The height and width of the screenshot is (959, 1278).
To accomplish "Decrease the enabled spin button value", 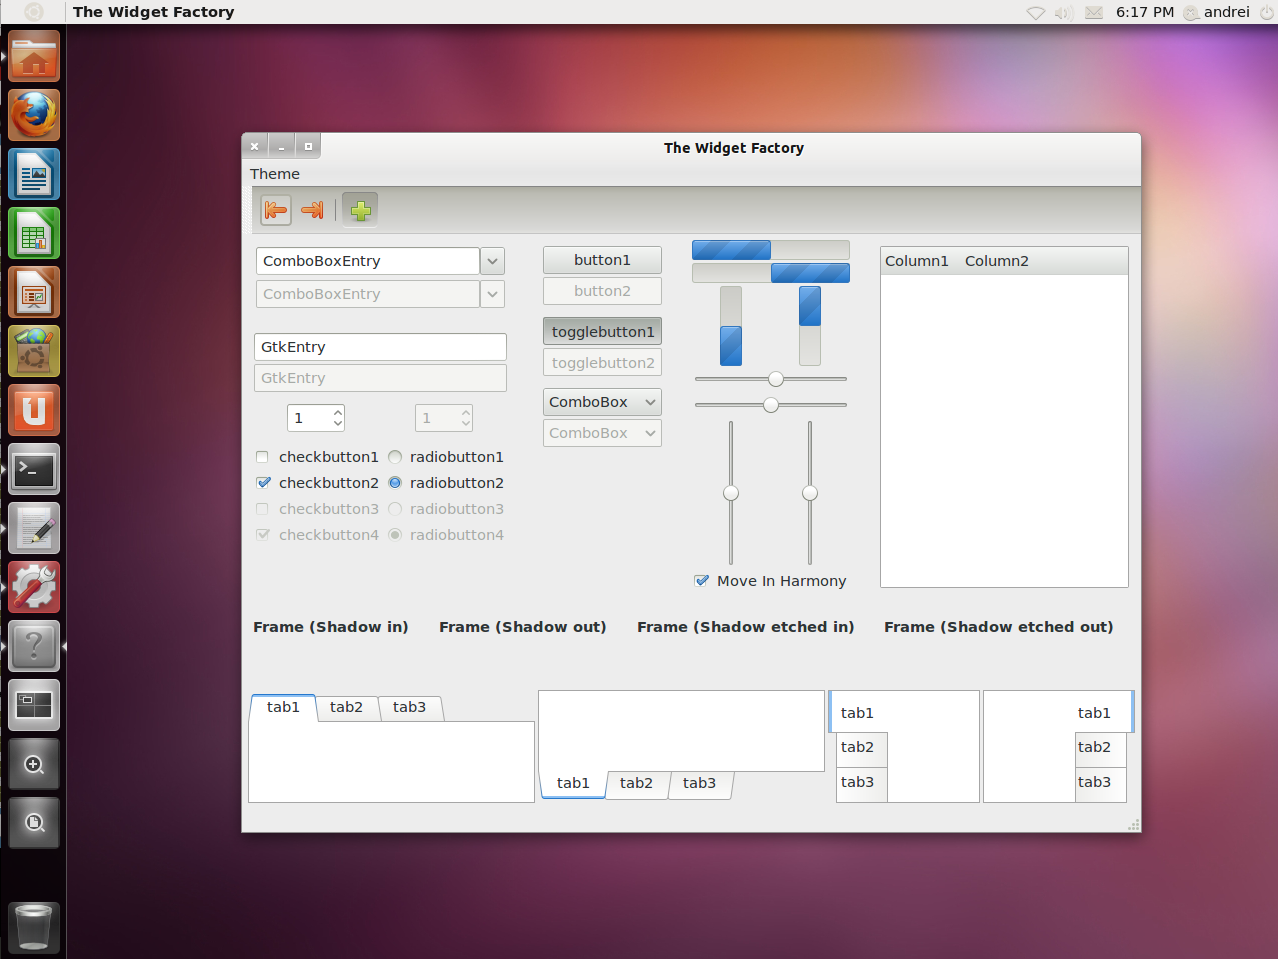I will [x=338, y=424].
